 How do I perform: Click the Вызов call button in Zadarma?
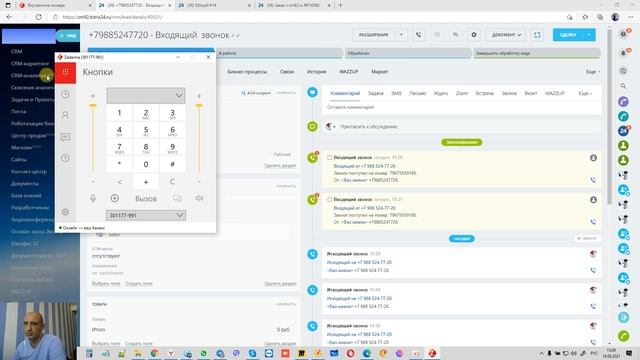tap(146, 198)
